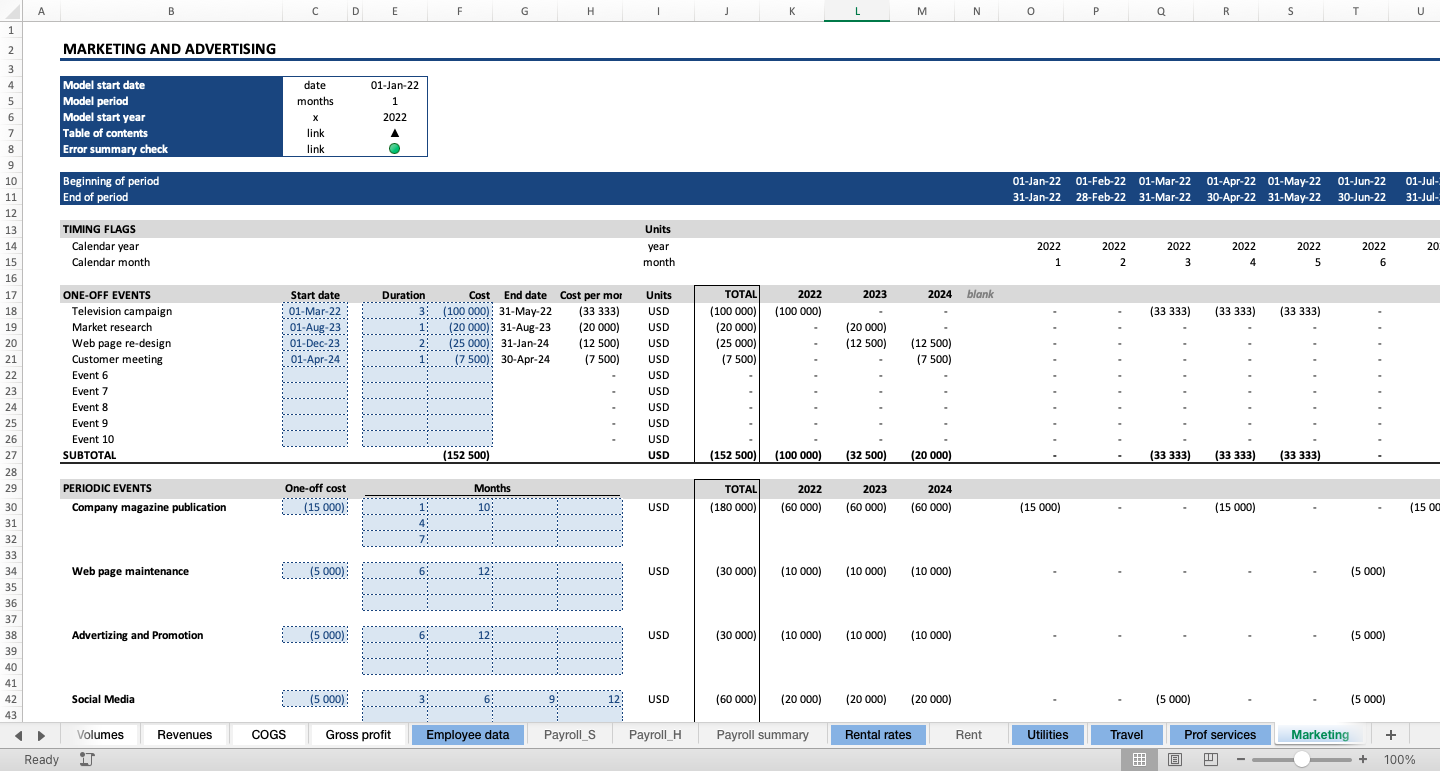Switch to Normal view
The width and height of the screenshot is (1440, 771).
[1138, 760]
